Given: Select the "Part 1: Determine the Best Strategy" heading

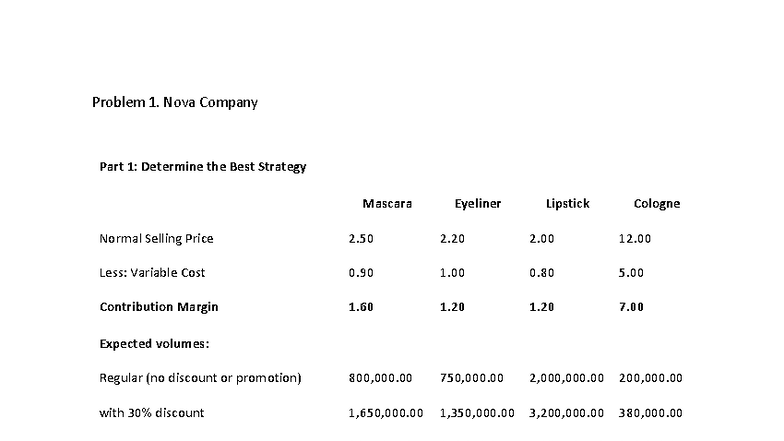Looking at the screenshot, I should click(x=202, y=166).
